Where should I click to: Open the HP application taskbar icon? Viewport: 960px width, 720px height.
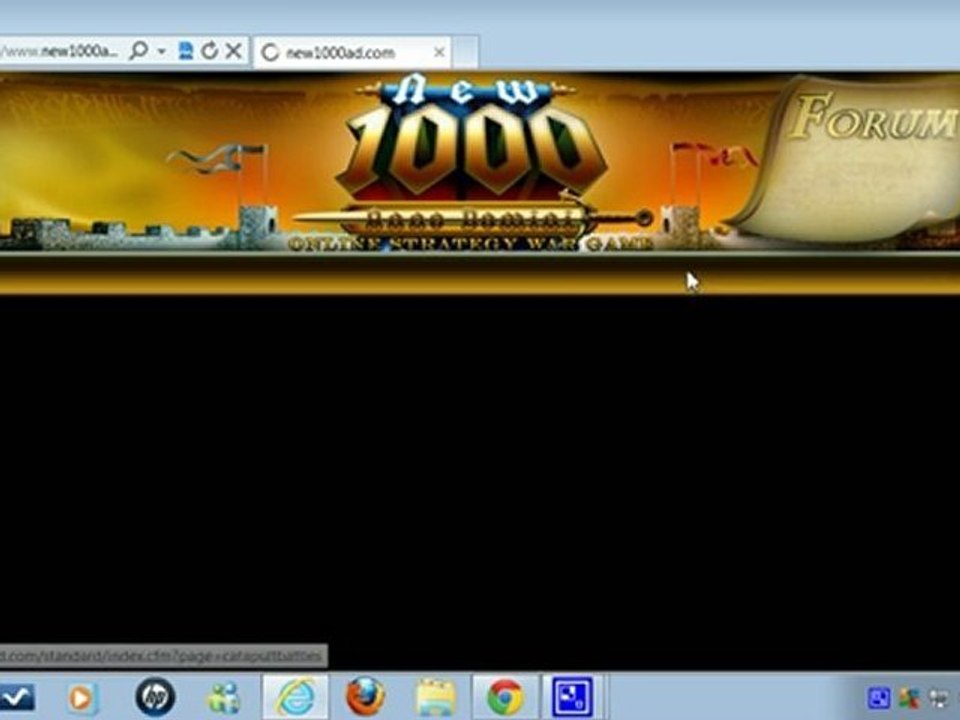155,697
